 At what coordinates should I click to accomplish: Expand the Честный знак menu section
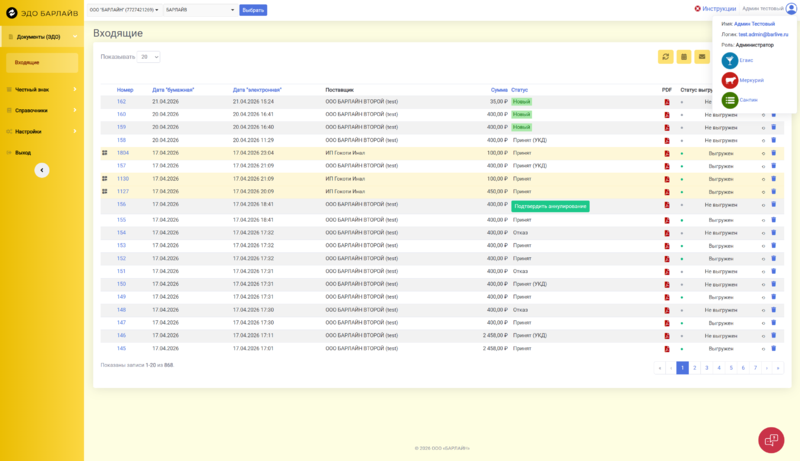(42, 90)
